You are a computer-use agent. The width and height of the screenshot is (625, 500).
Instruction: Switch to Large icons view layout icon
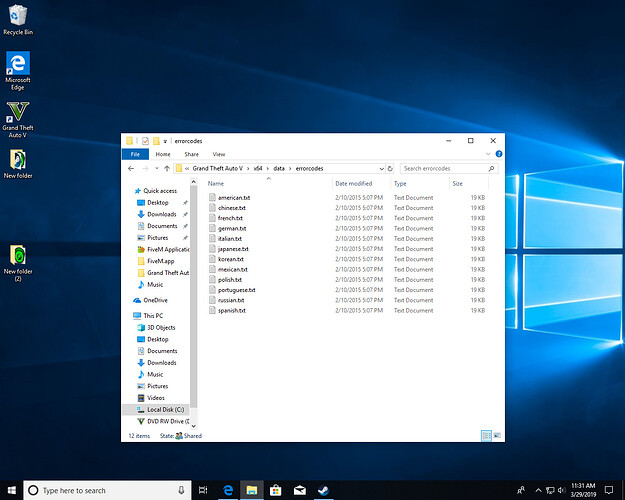click(497, 435)
